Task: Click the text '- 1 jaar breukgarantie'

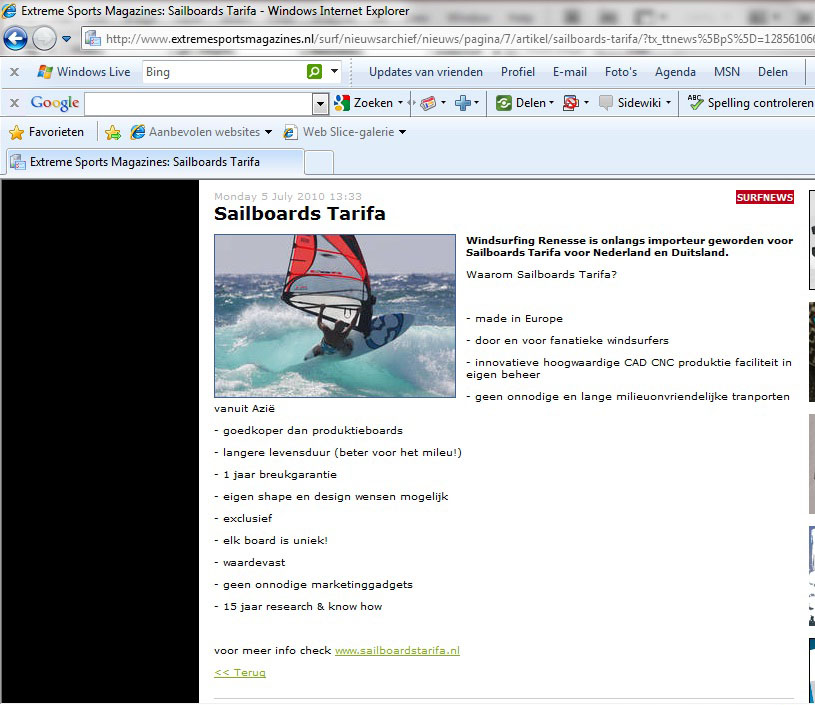Action: point(275,474)
